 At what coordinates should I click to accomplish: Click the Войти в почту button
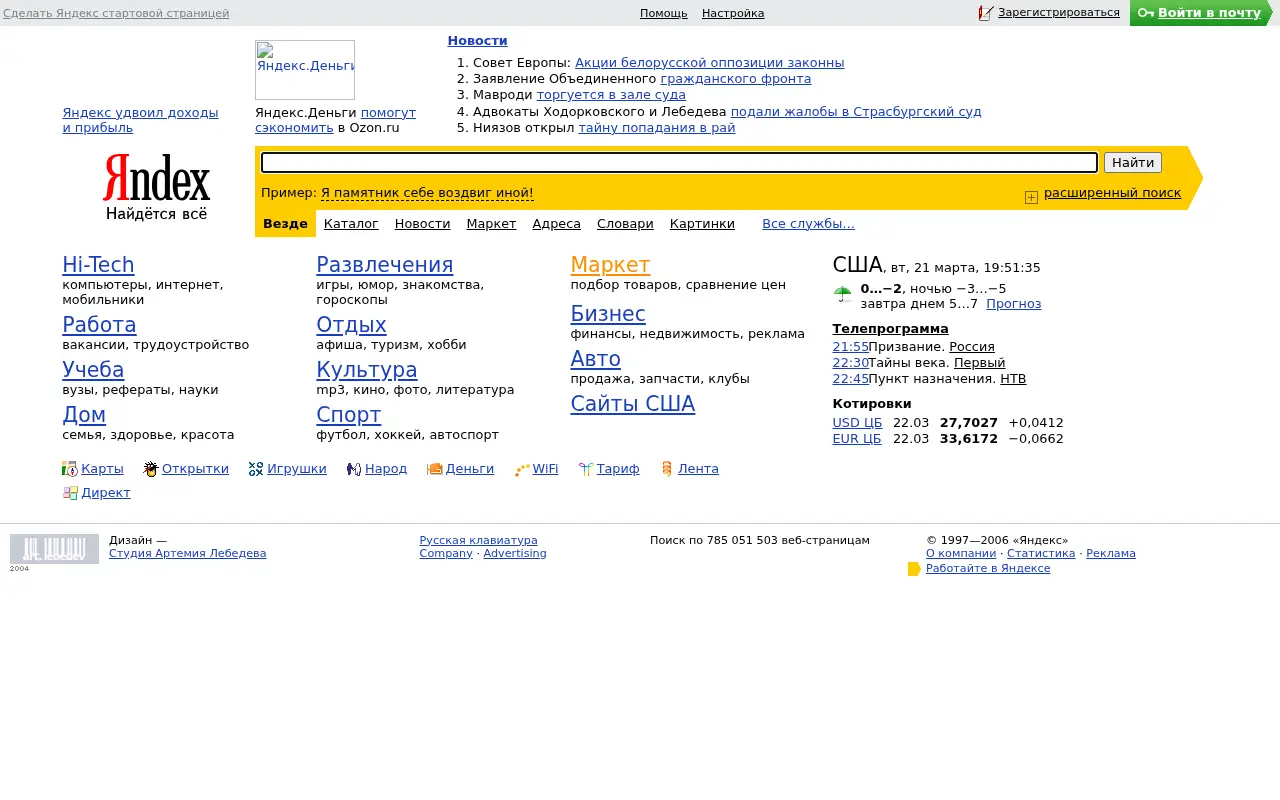coord(1199,13)
